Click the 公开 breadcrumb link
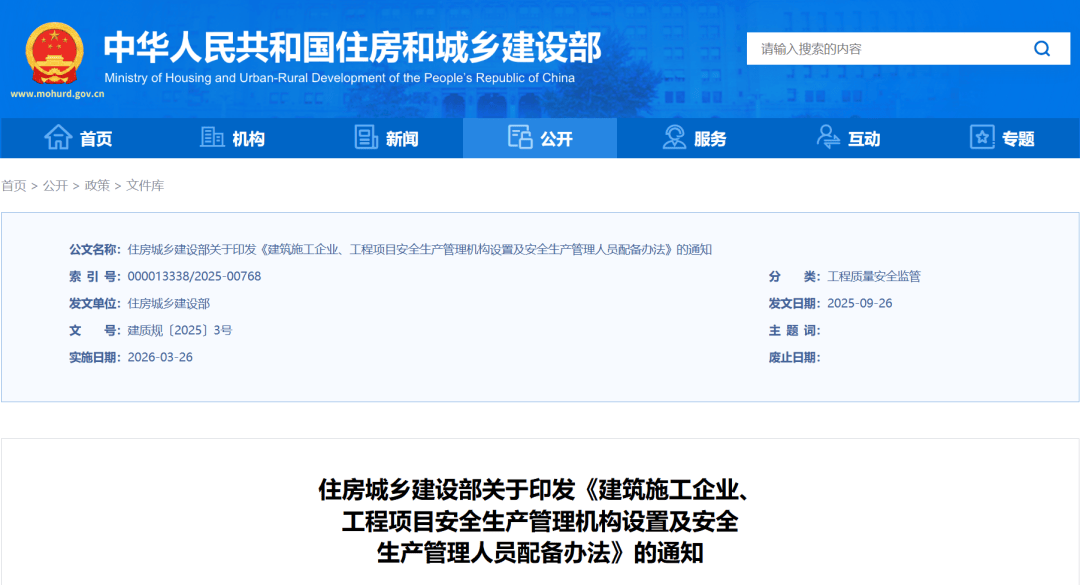This screenshot has width=1080, height=585. click(55, 186)
